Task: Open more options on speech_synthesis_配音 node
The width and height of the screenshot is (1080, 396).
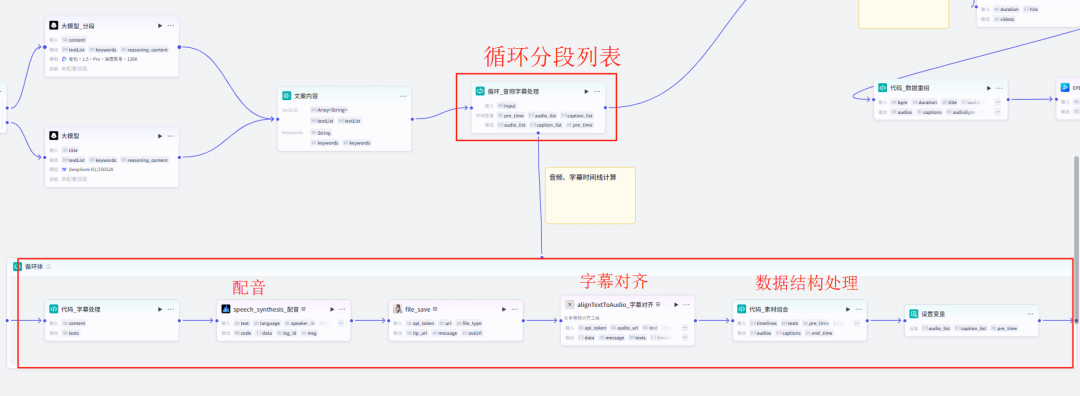Action: tap(342, 309)
